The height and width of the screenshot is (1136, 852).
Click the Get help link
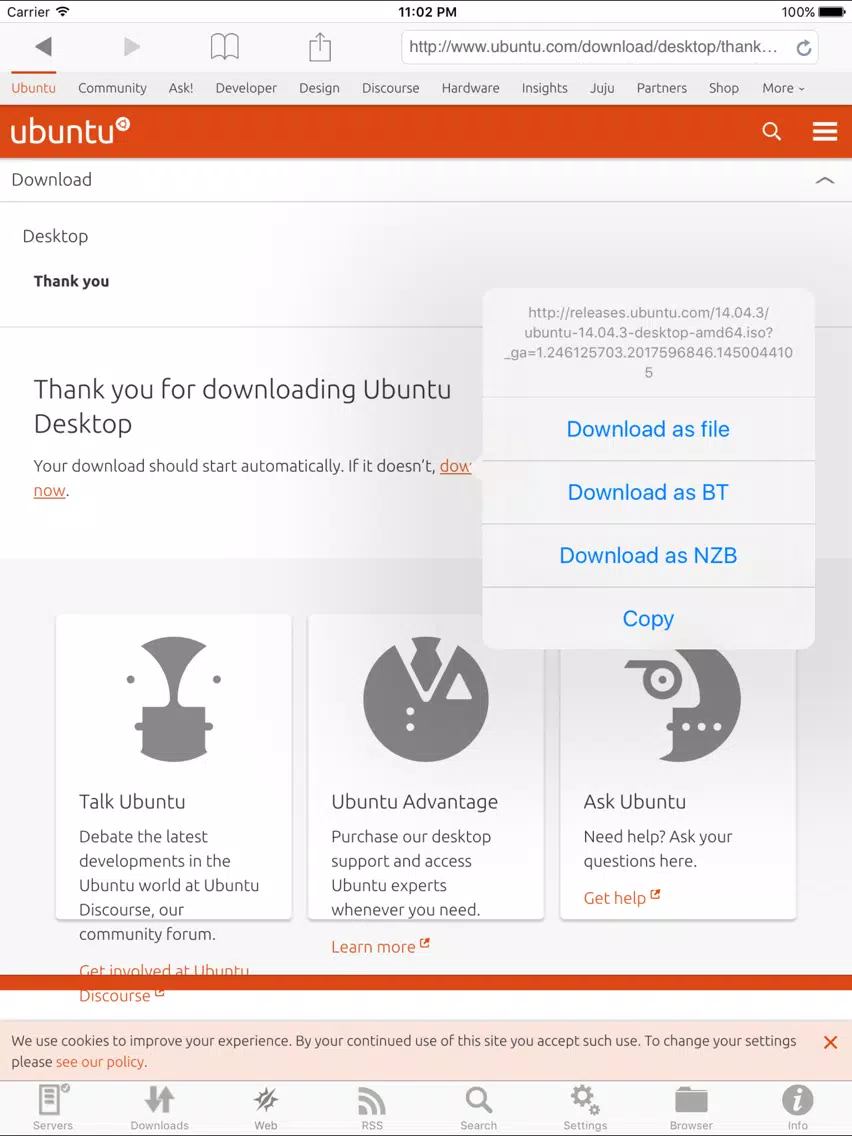tap(622, 898)
